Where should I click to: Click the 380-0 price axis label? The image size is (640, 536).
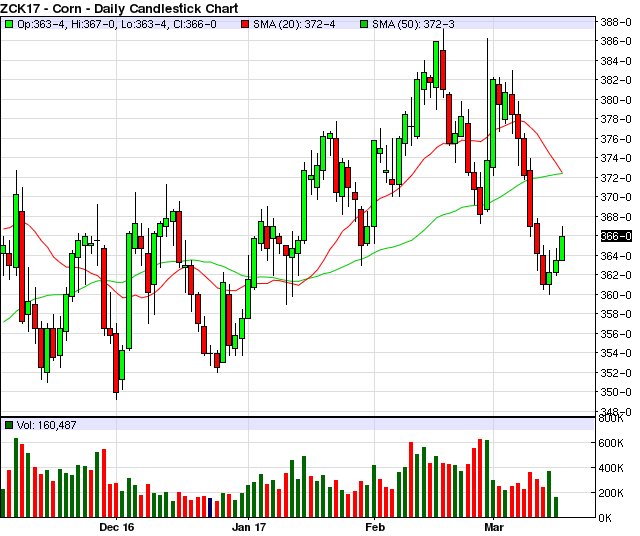(x=616, y=100)
